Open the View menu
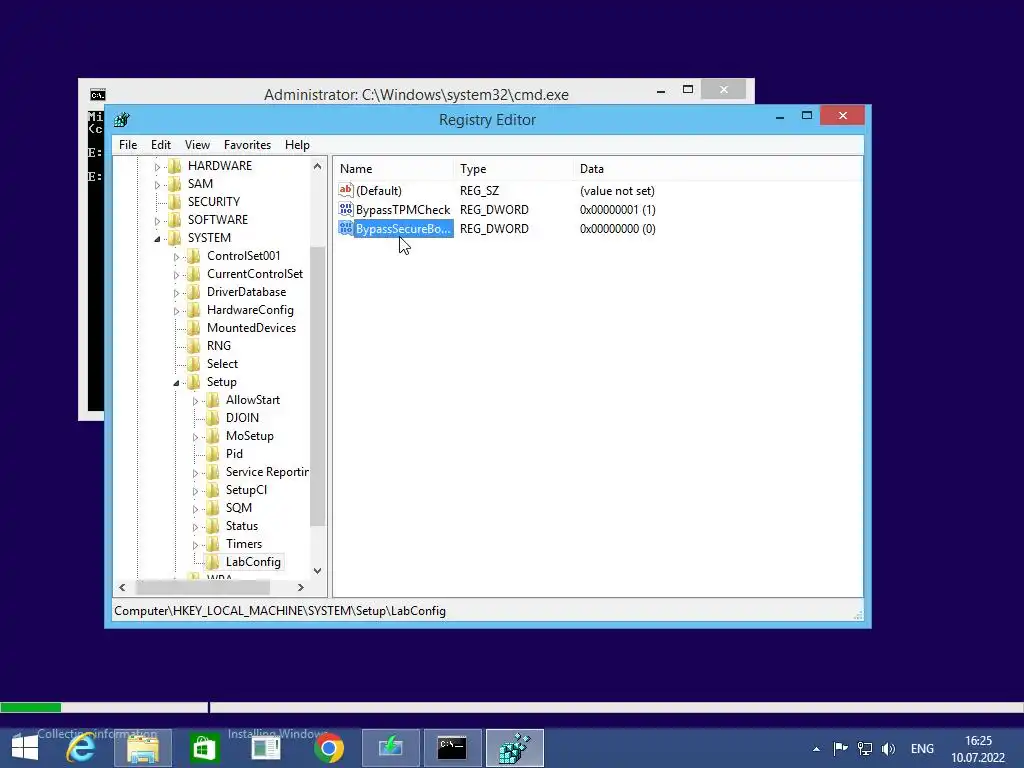 tap(197, 145)
